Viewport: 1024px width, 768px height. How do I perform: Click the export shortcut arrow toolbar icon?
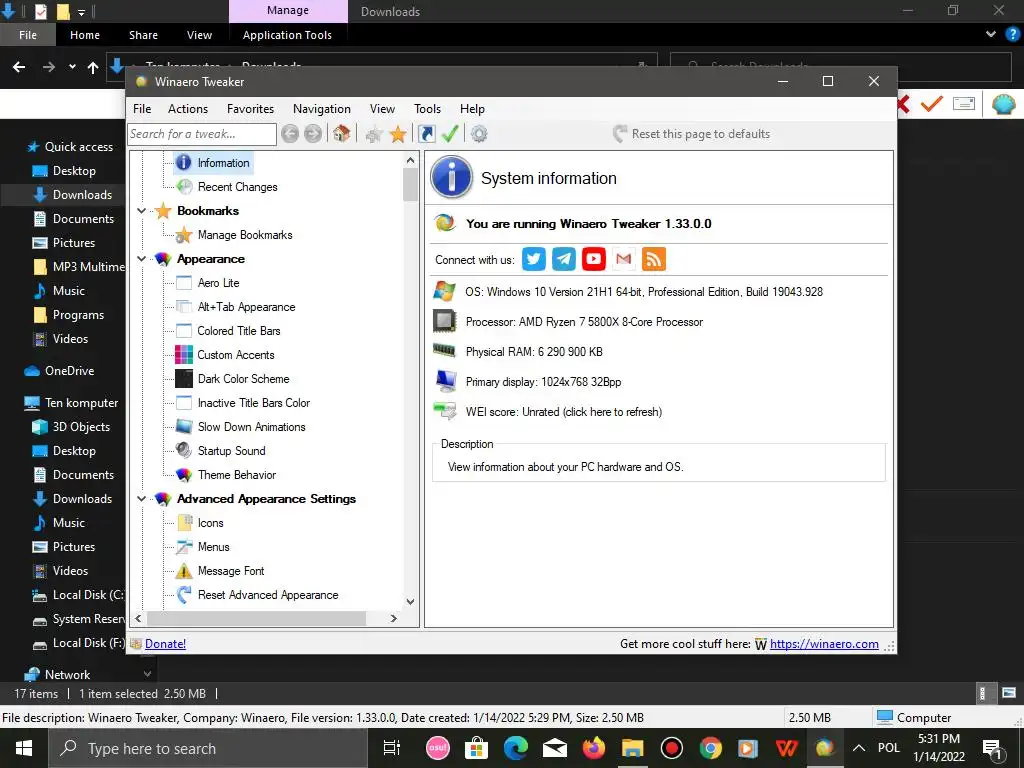pyautogui.click(x=426, y=134)
